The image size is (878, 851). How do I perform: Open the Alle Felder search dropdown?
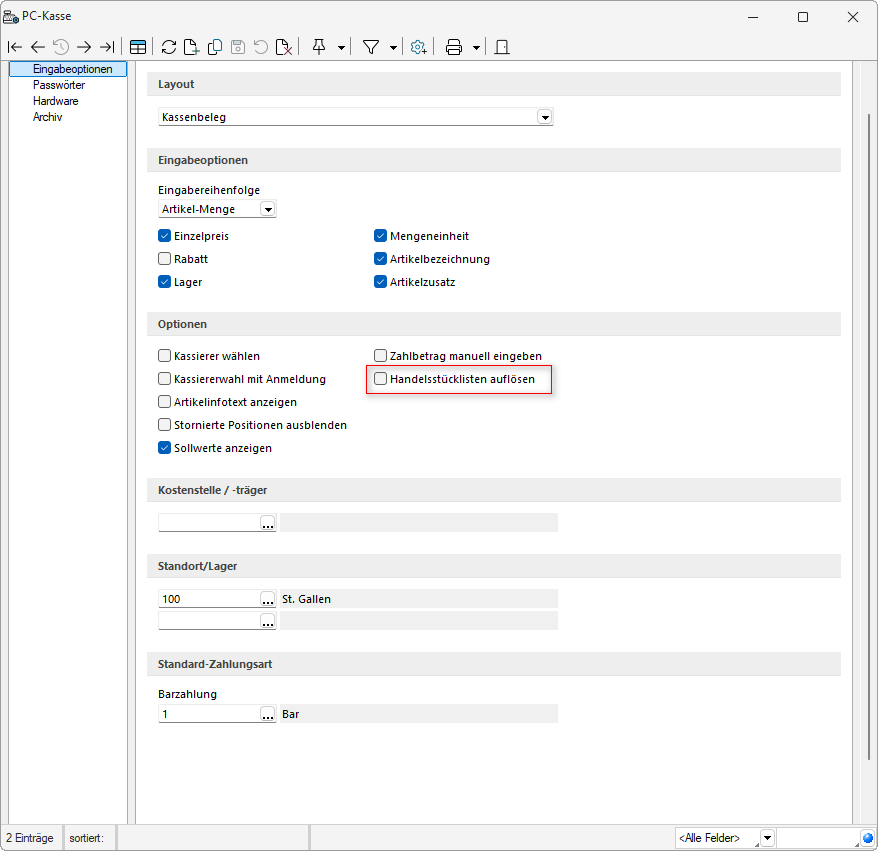[767, 837]
